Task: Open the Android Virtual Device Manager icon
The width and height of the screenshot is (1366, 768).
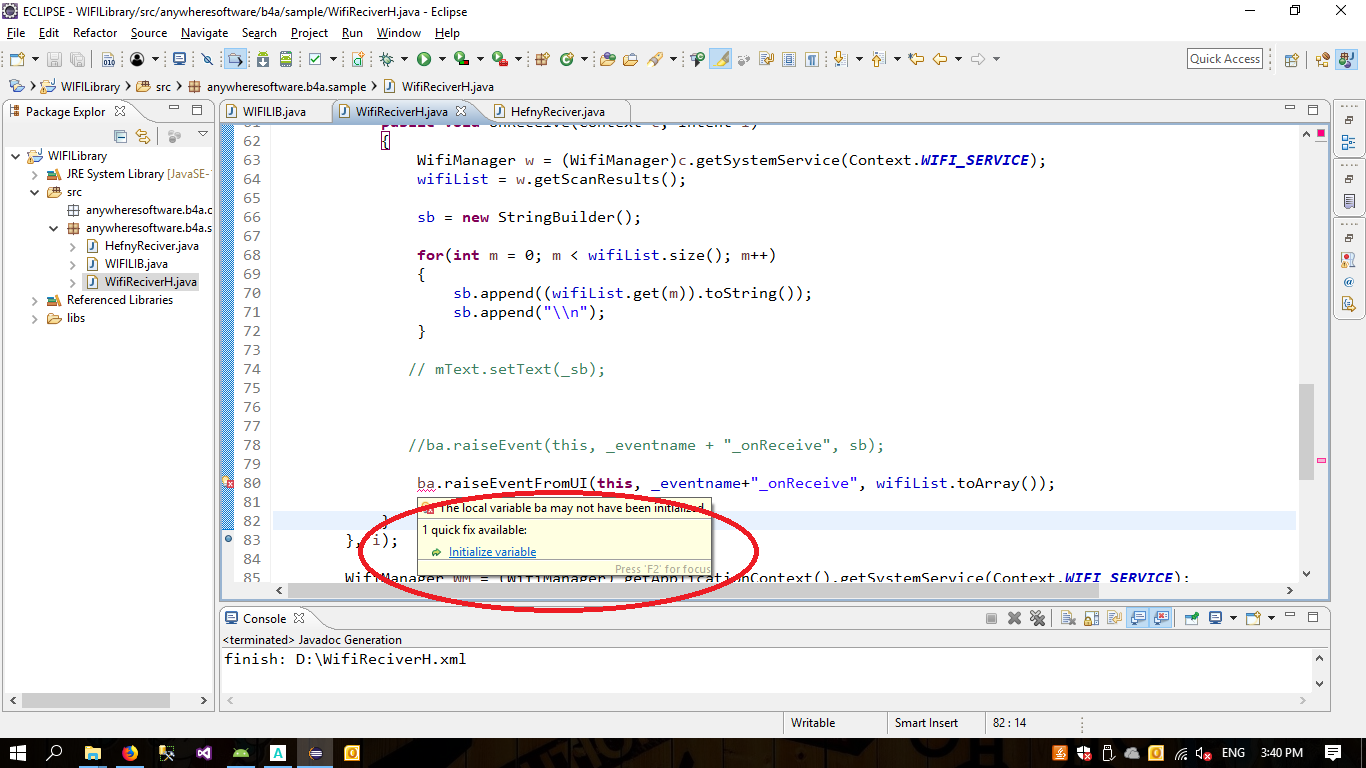Action: (286, 59)
